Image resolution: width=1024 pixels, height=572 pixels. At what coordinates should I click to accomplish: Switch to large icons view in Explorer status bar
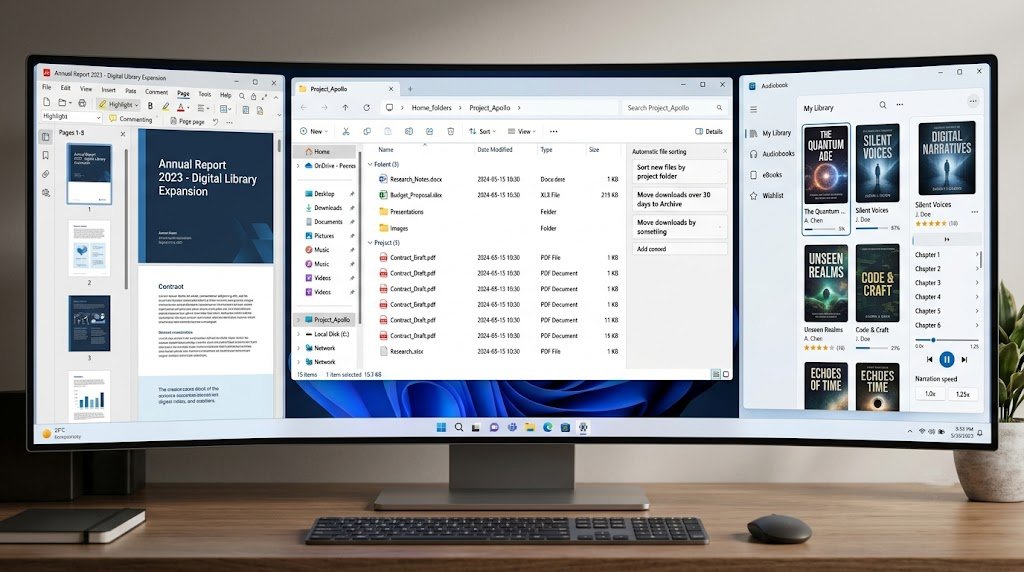pyautogui.click(x=726, y=374)
